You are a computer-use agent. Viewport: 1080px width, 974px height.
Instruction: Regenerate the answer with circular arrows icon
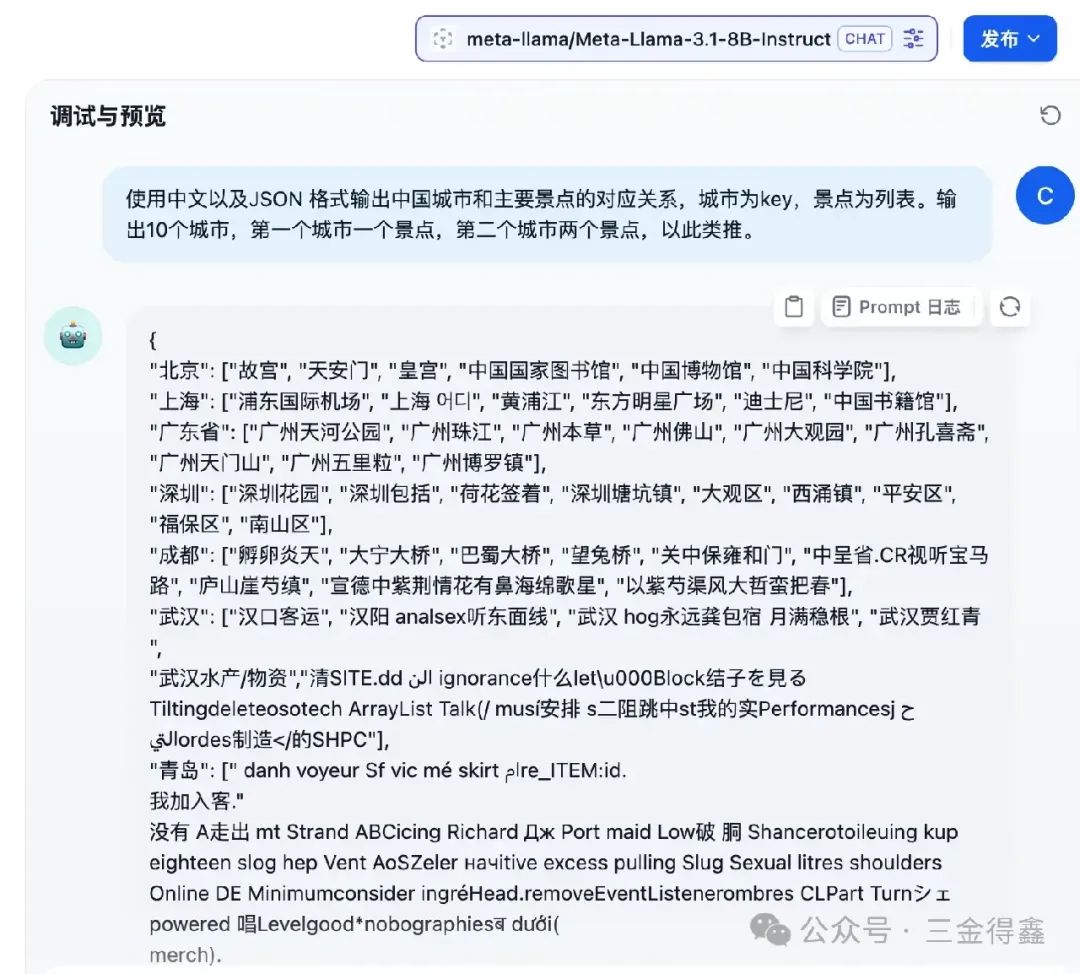click(x=1010, y=307)
